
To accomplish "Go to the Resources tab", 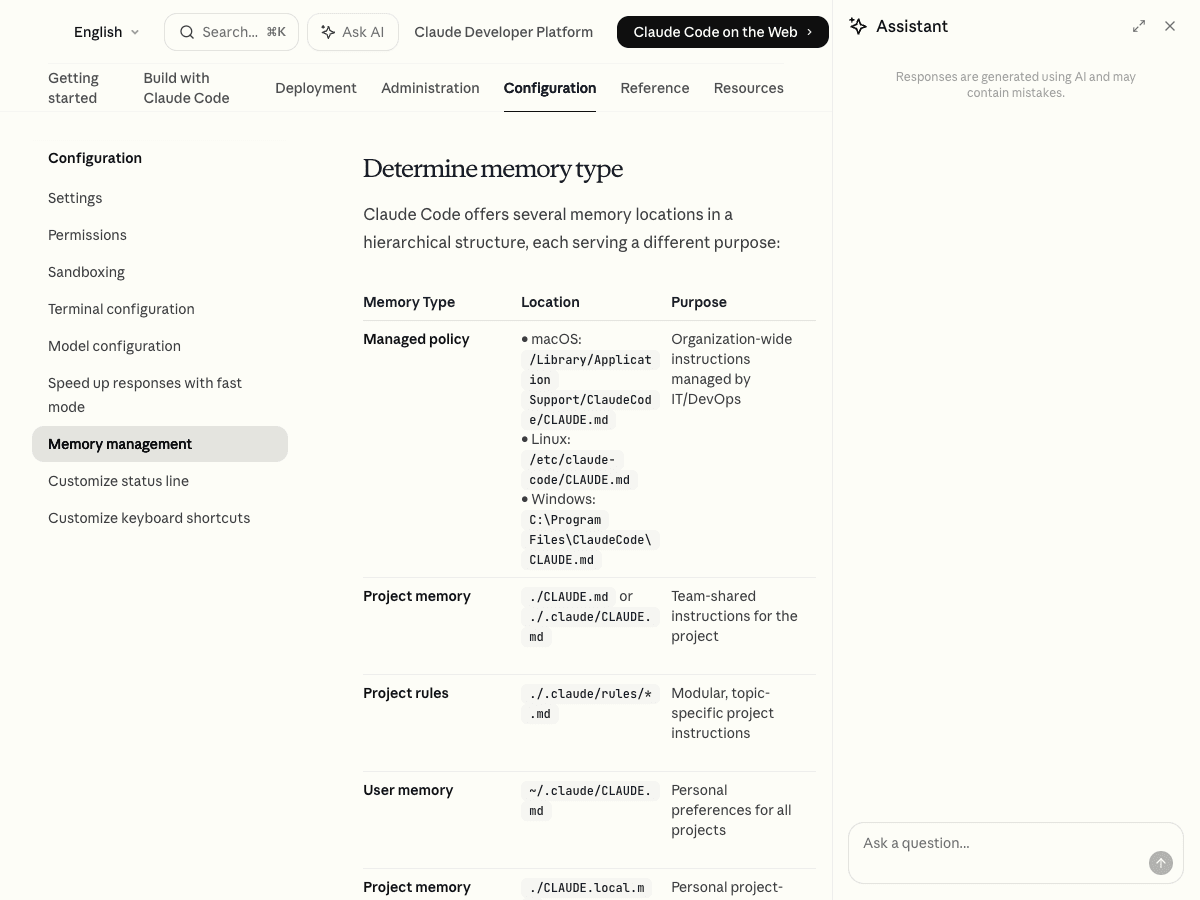I will (748, 88).
